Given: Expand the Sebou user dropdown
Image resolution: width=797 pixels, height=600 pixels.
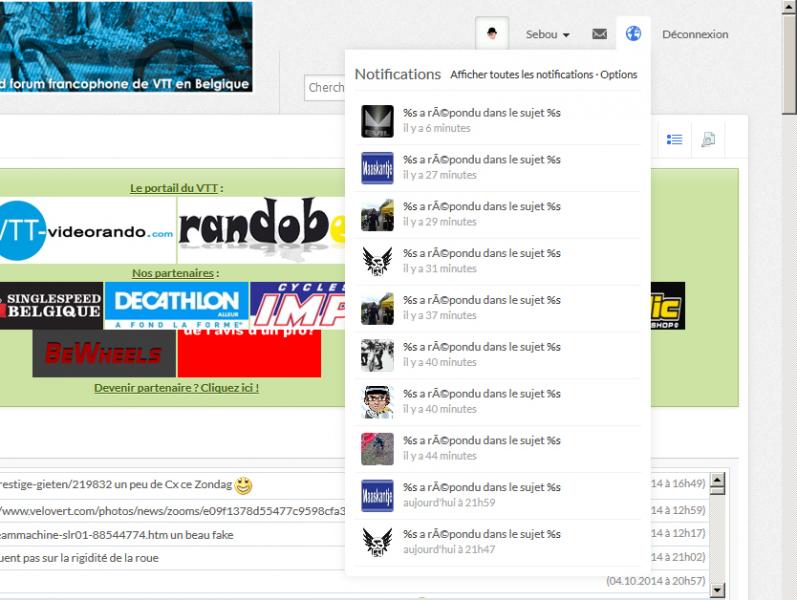Looking at the screenshot, I should (547, 35).
